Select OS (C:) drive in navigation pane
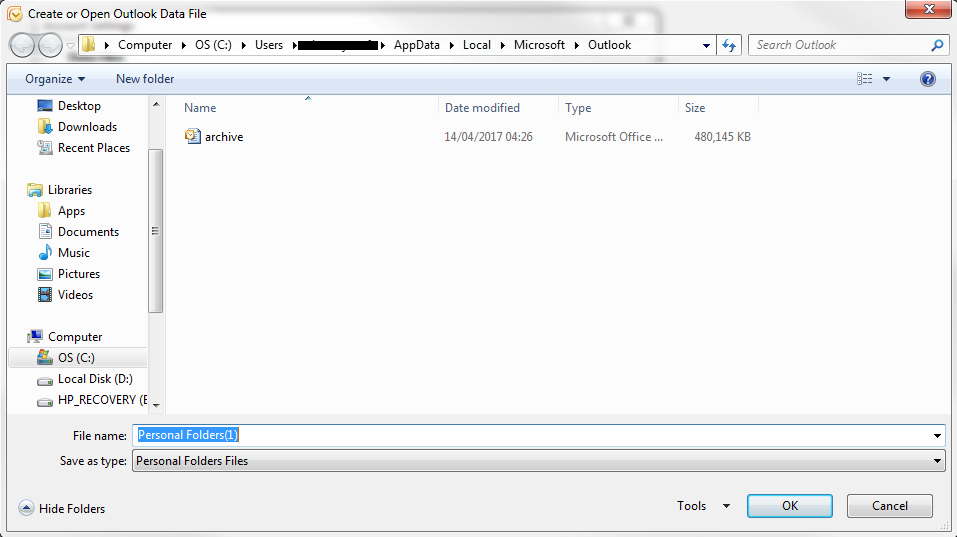This screenshot has width=957, height=537. pyautogui.click(x=78, y=358)
